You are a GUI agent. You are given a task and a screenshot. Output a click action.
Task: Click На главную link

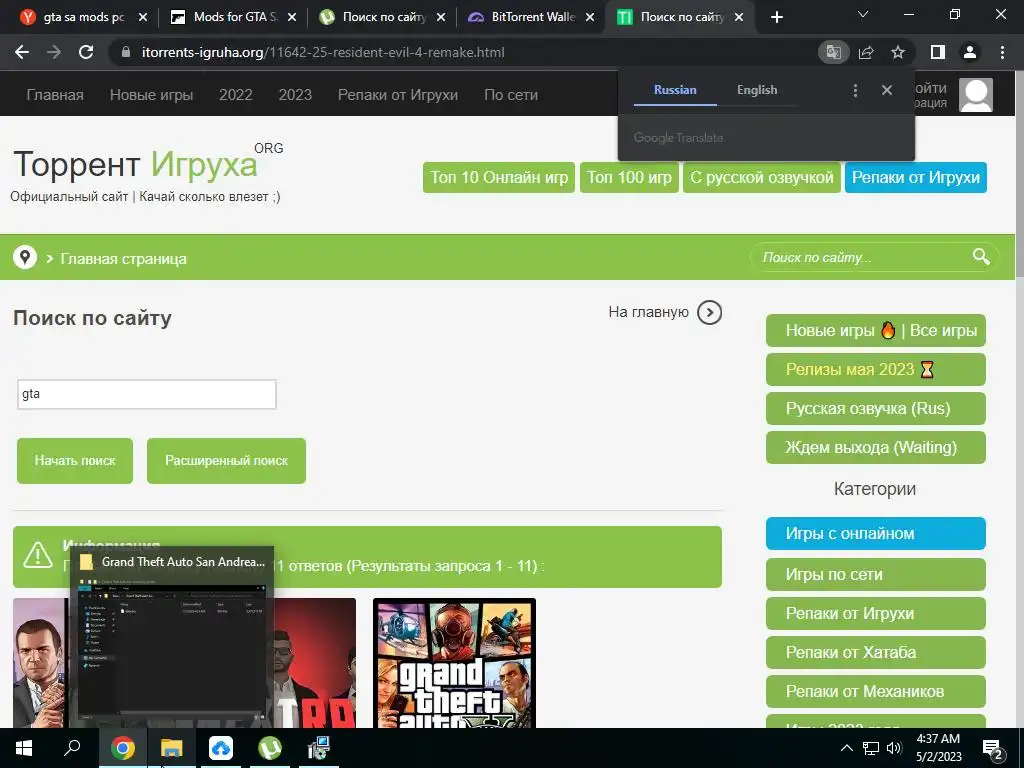tap(648, 312)
